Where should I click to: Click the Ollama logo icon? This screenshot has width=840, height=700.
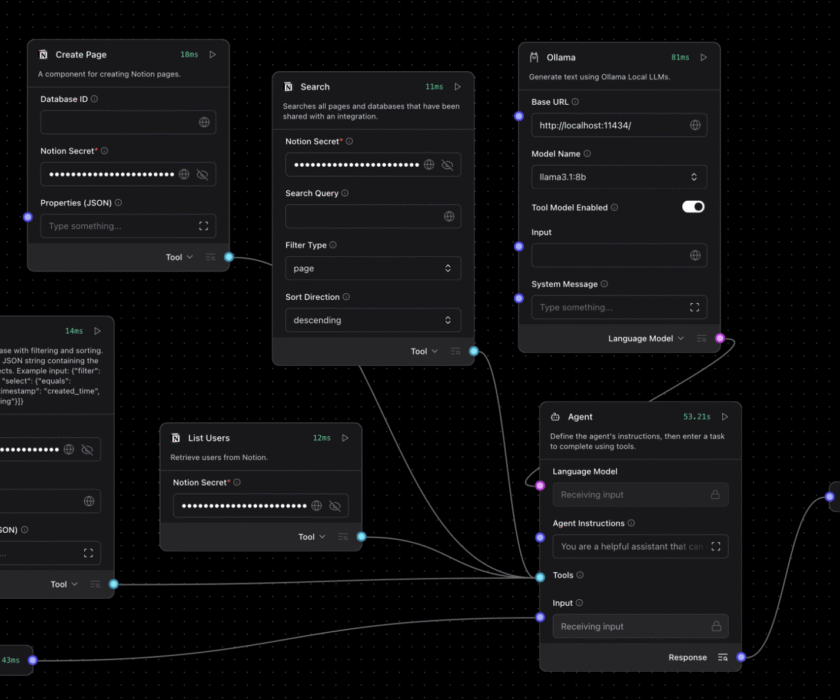click(x=534, y=57)
